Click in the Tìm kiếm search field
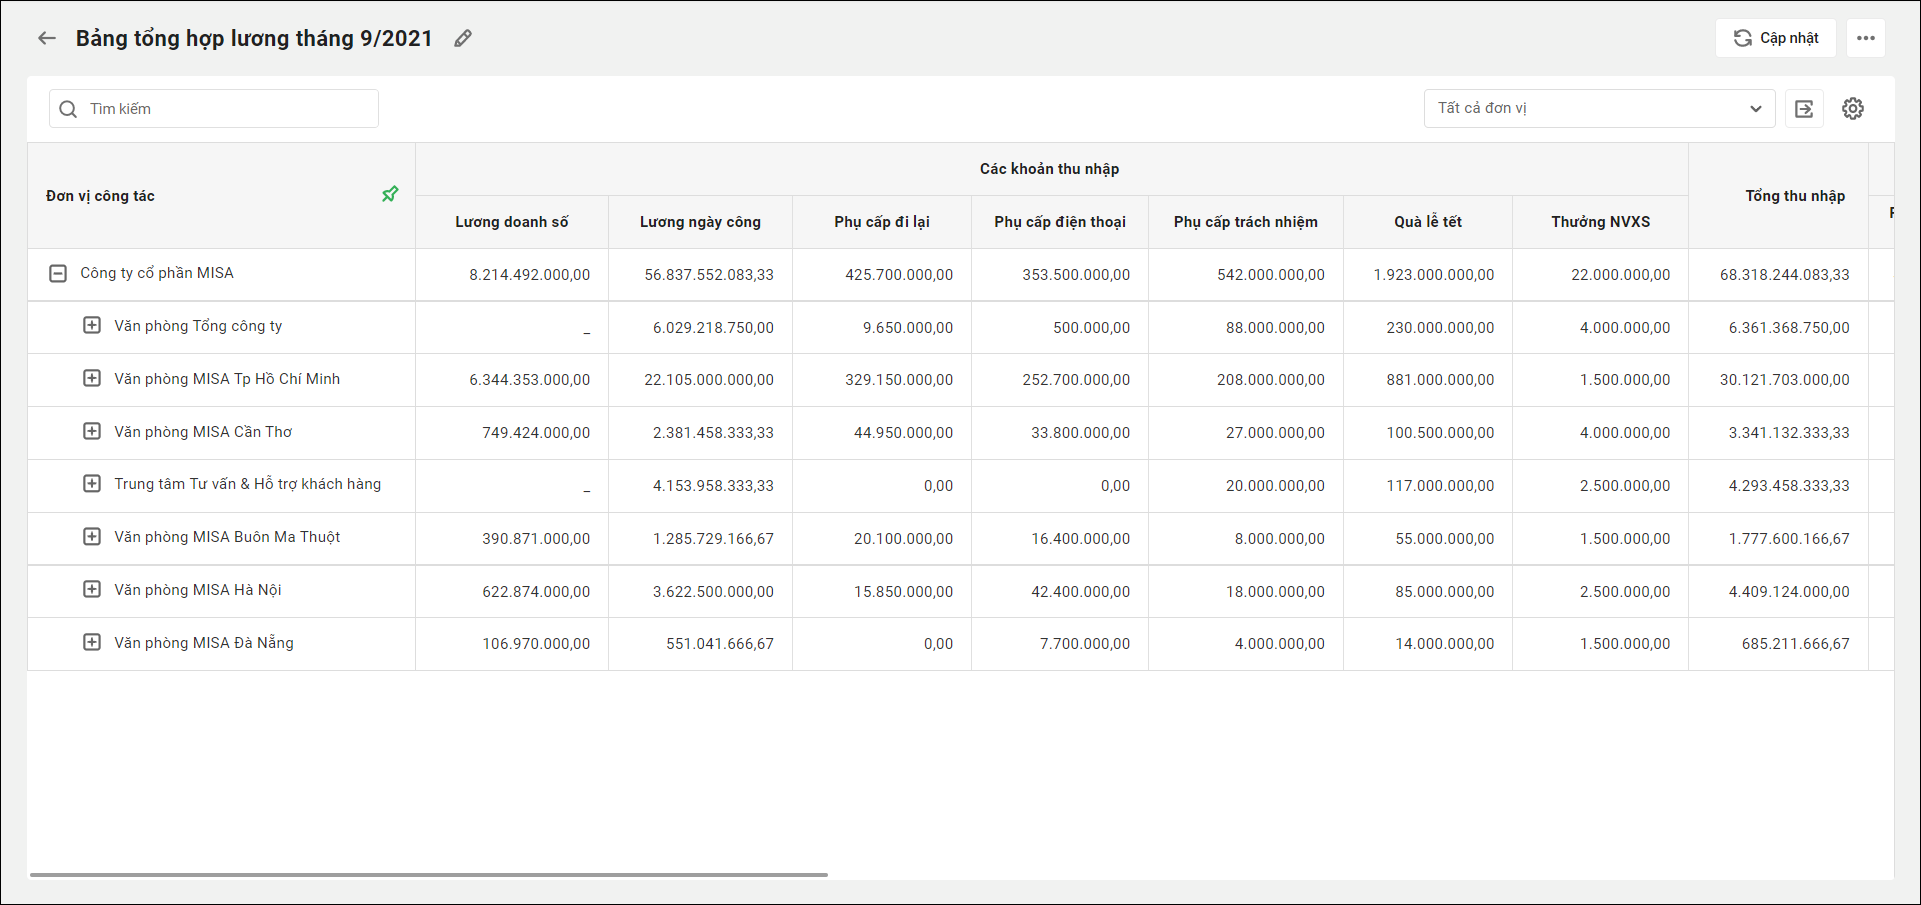The width and height of the screenshot is (1921, 905). pyautogui.click(x=228, y=109)
